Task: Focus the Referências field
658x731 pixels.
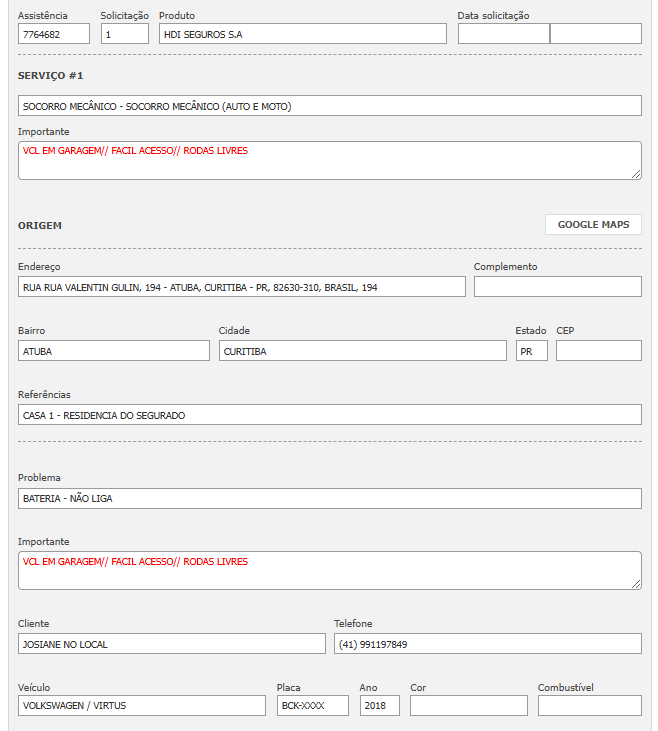Action: (x=329, y=415)
